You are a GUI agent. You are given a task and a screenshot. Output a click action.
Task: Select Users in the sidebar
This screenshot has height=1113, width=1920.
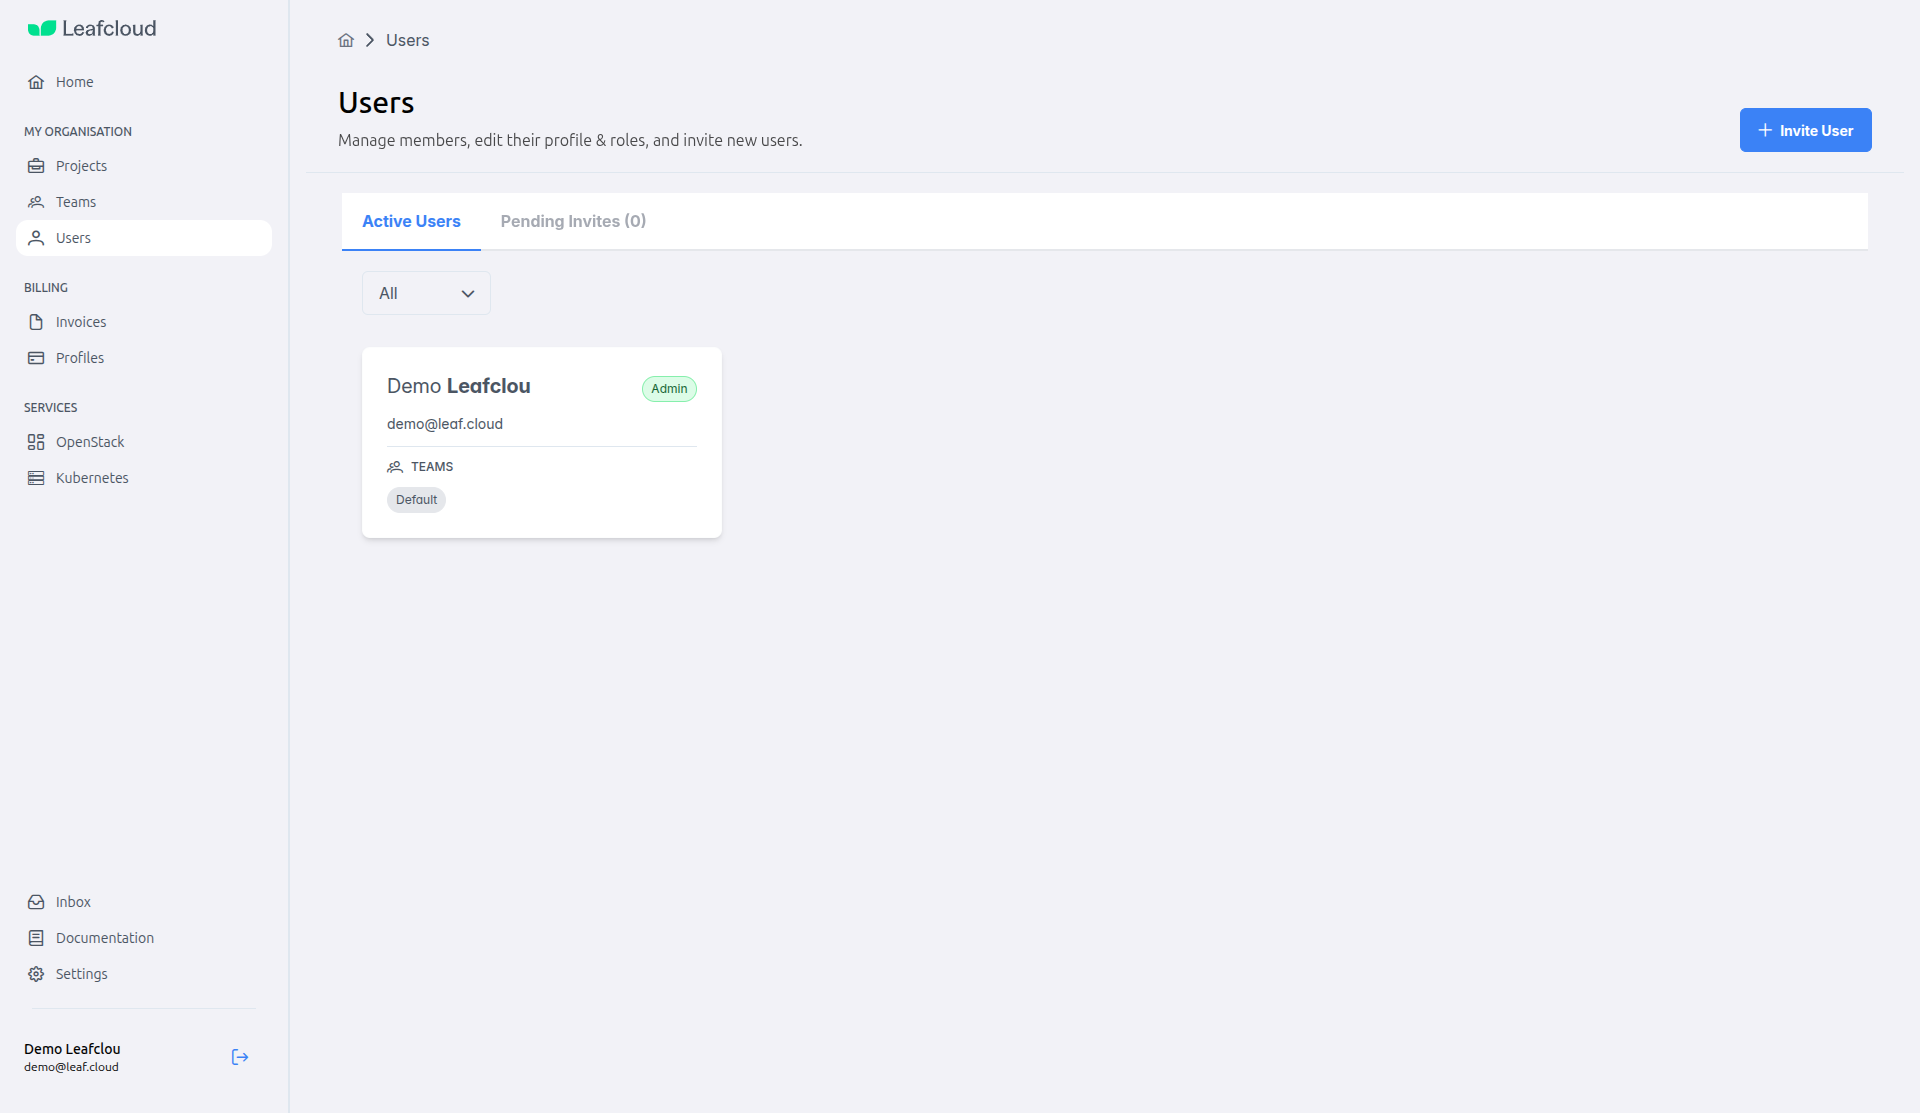tap(144, 238)
